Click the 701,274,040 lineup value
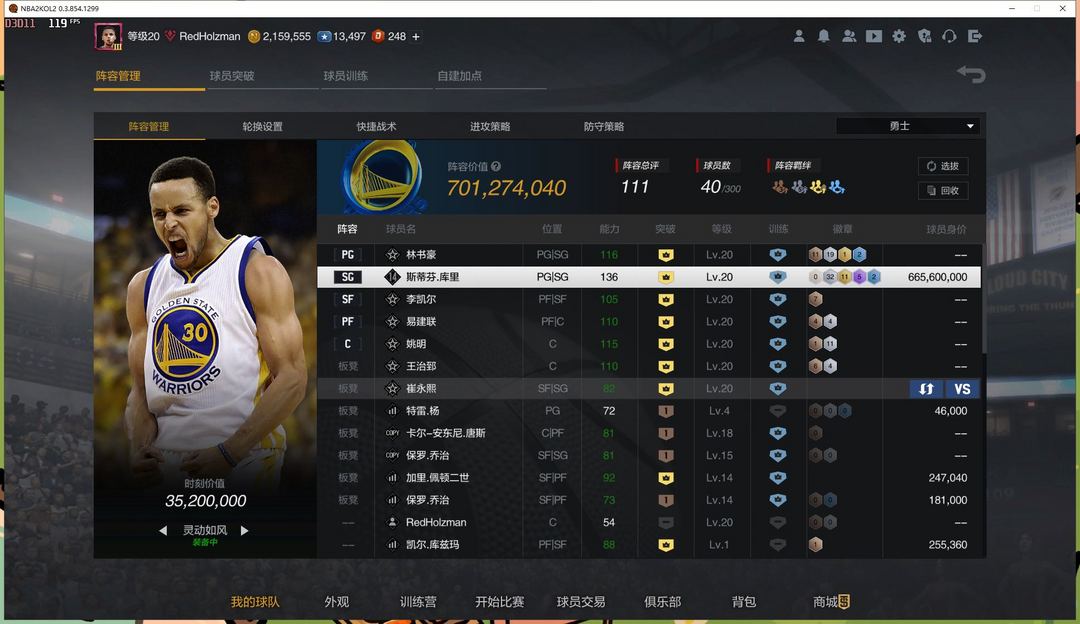Image resolution: width=1080 pixels, height=624 pixels. click(x=506, y=188)
